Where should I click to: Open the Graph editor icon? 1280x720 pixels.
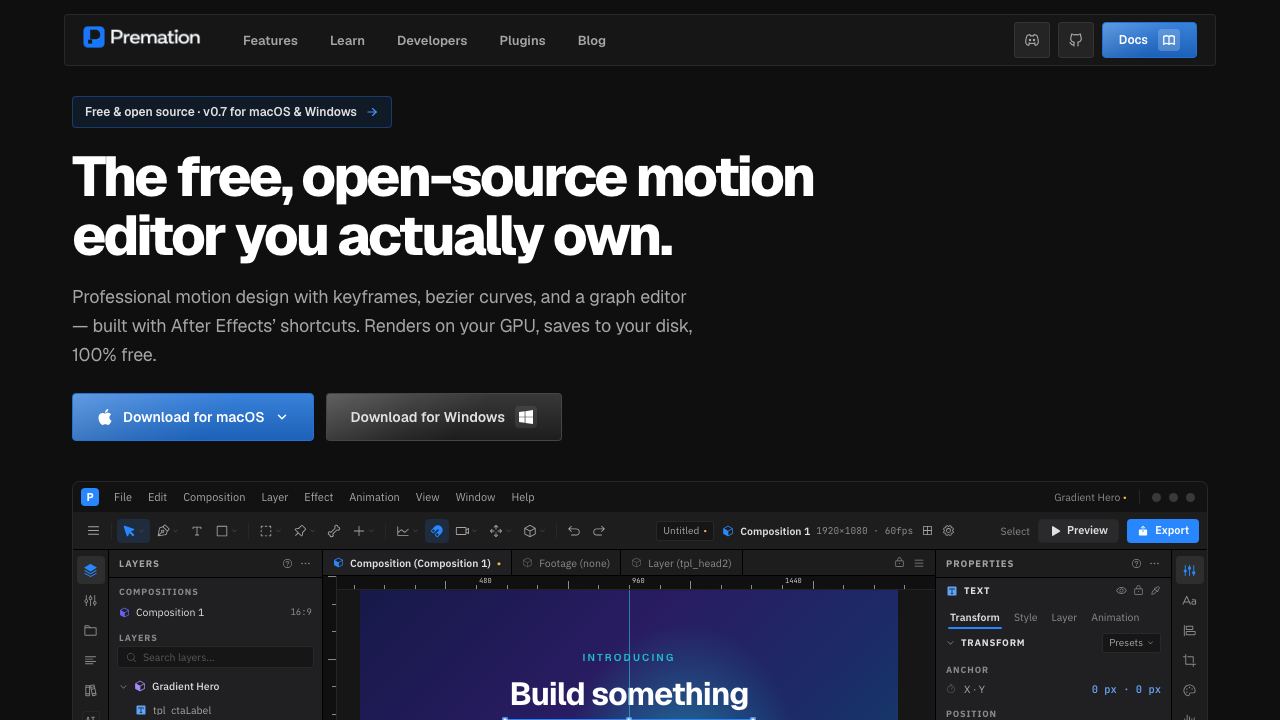(x=403, y=531)
